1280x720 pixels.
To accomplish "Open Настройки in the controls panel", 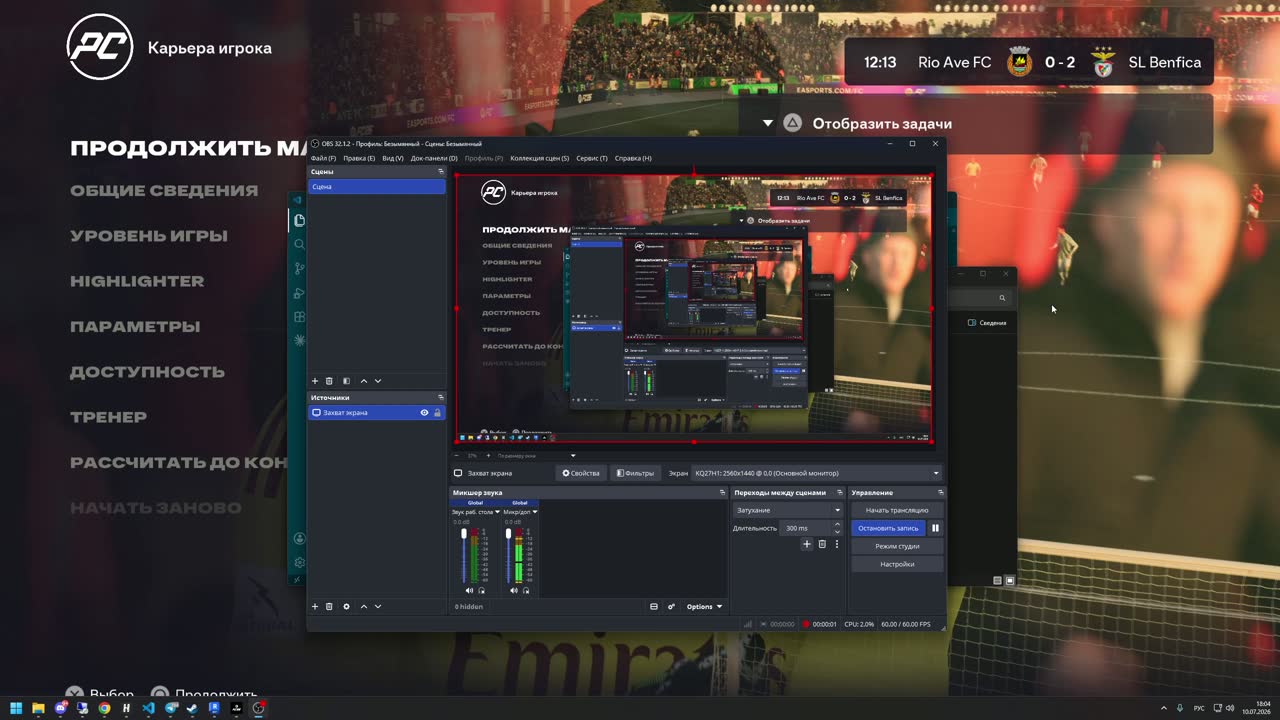I will click(897, 564).
